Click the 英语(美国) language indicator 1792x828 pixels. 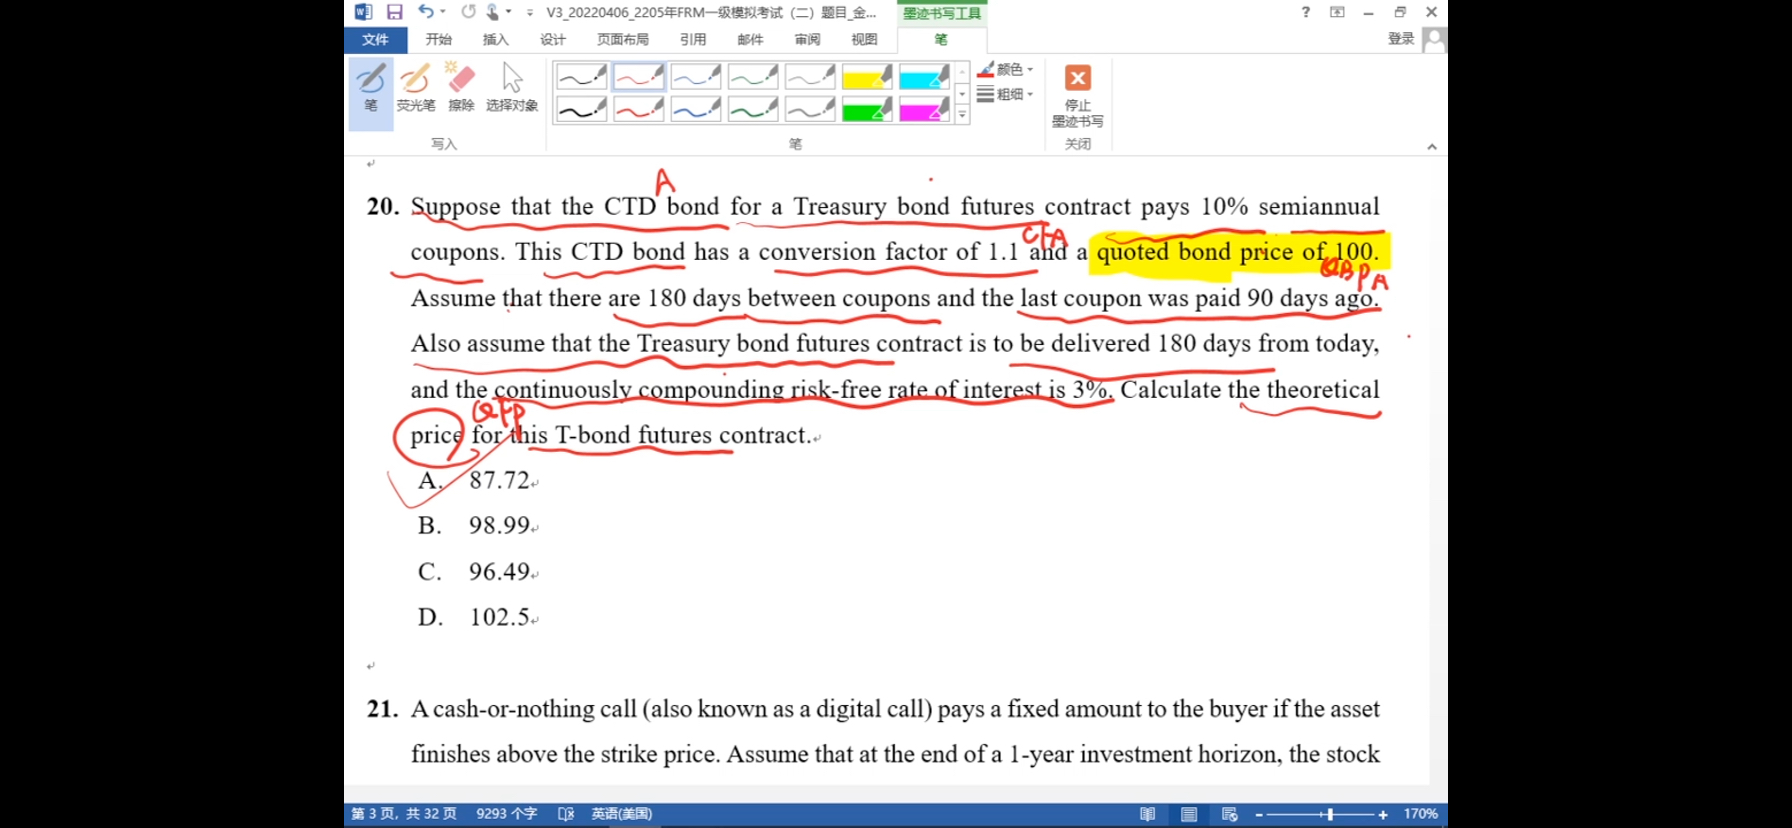[621, 814]
